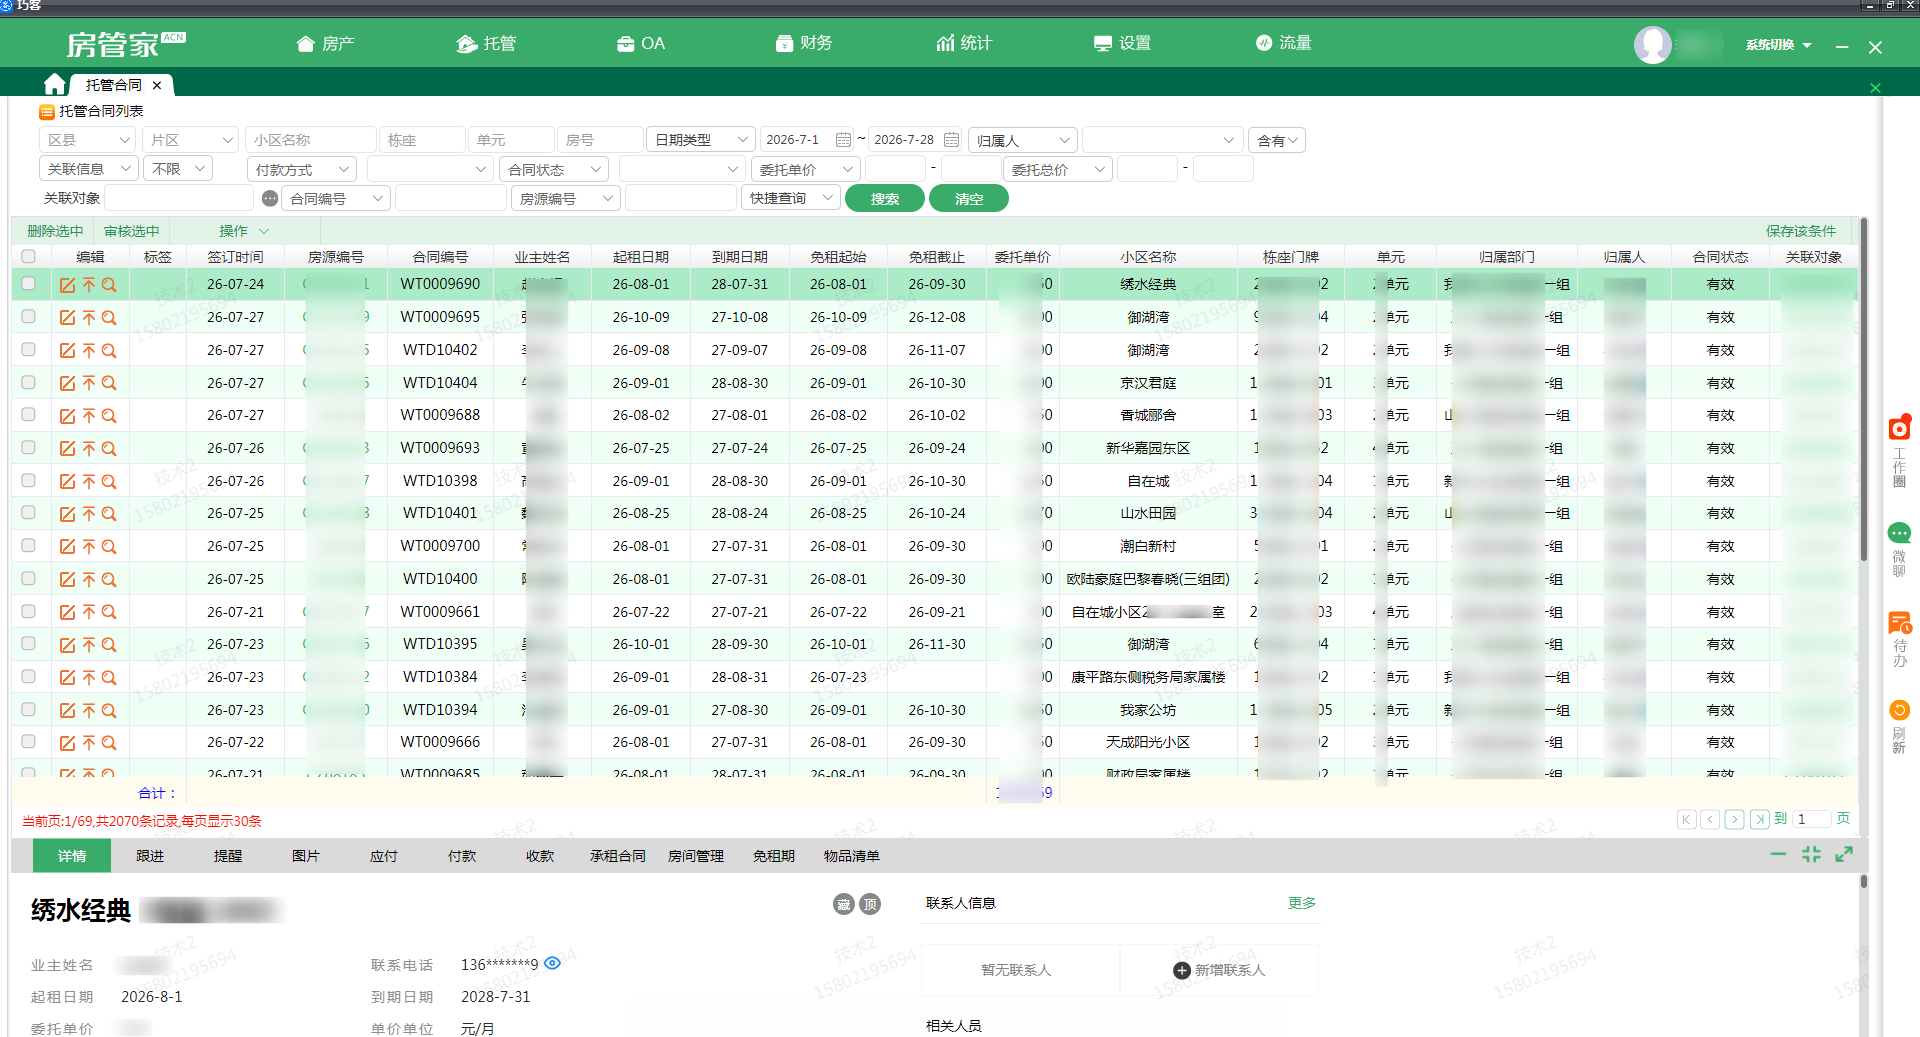
Task: Toggle select-all checkbox in table header
Action: [28, 257]
